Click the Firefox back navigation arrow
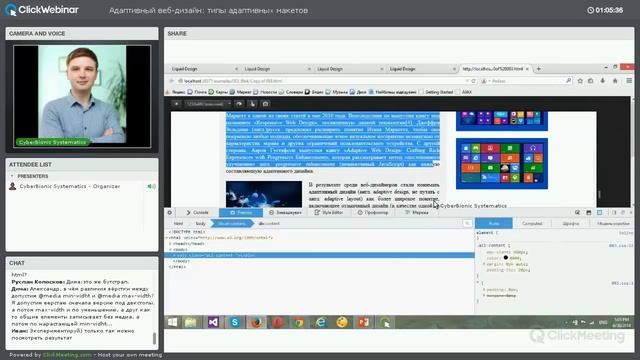Viewport: 640px width, 360px height. tap(172, 81)
